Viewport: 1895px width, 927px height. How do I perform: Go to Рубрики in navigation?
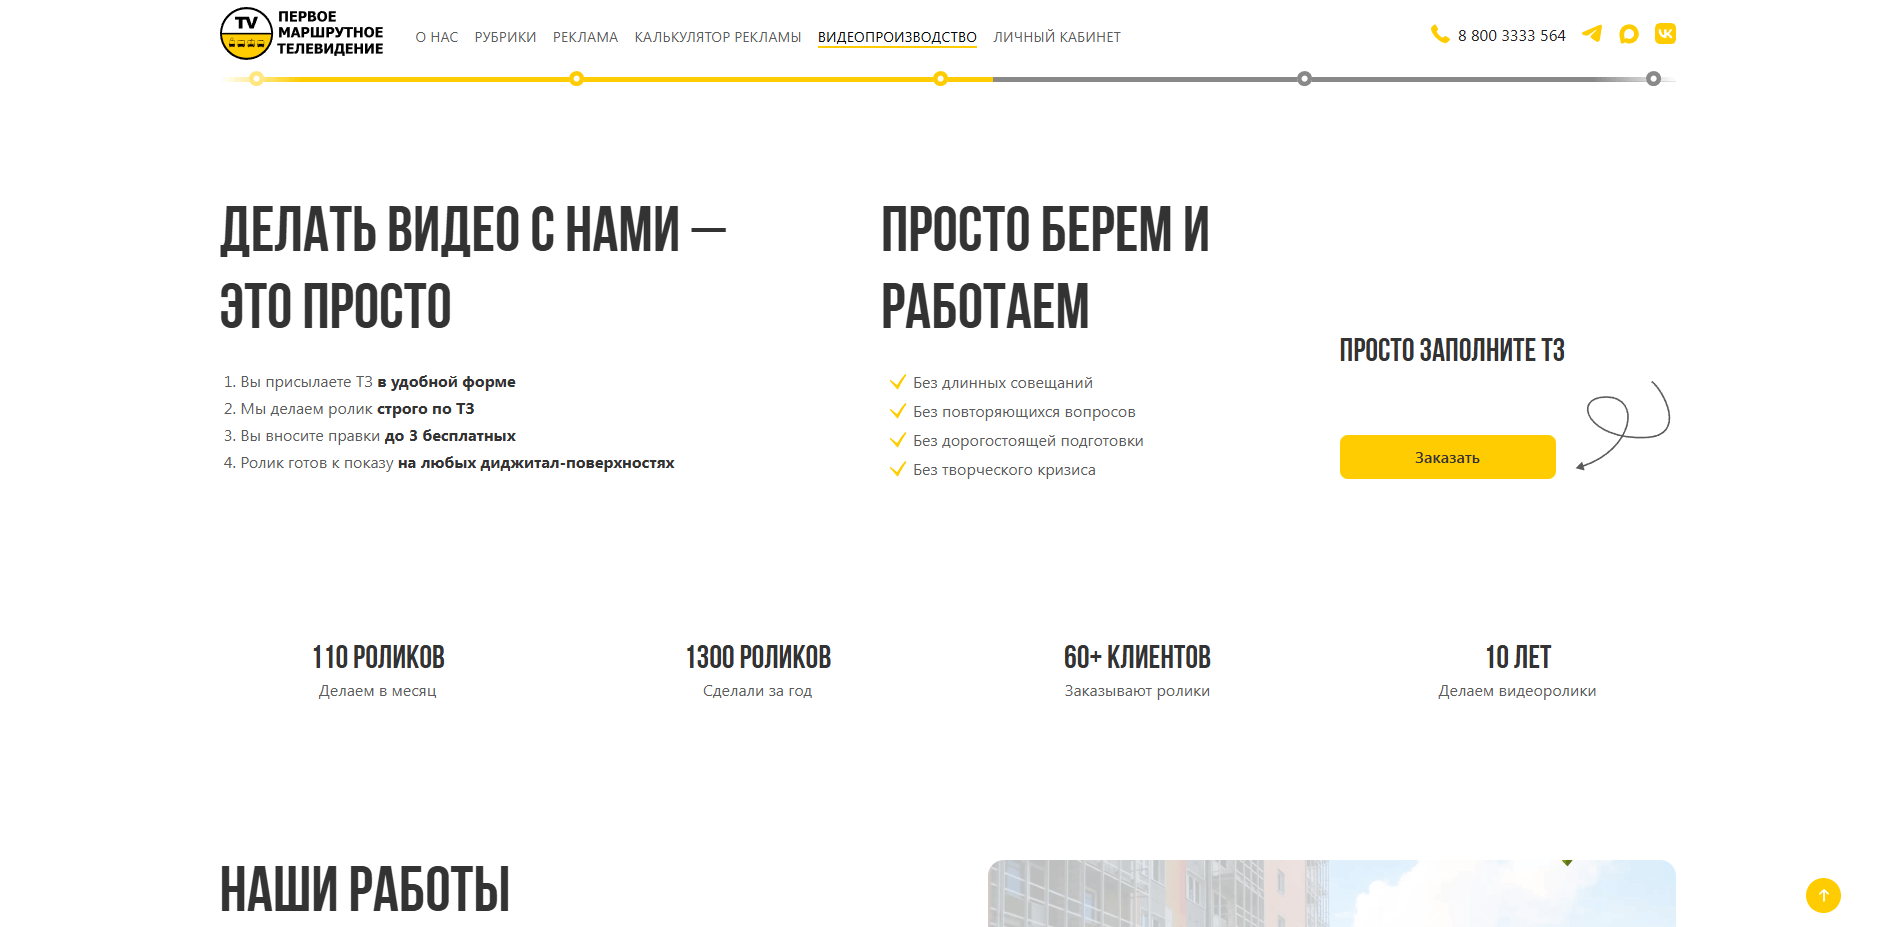(505, 37)
